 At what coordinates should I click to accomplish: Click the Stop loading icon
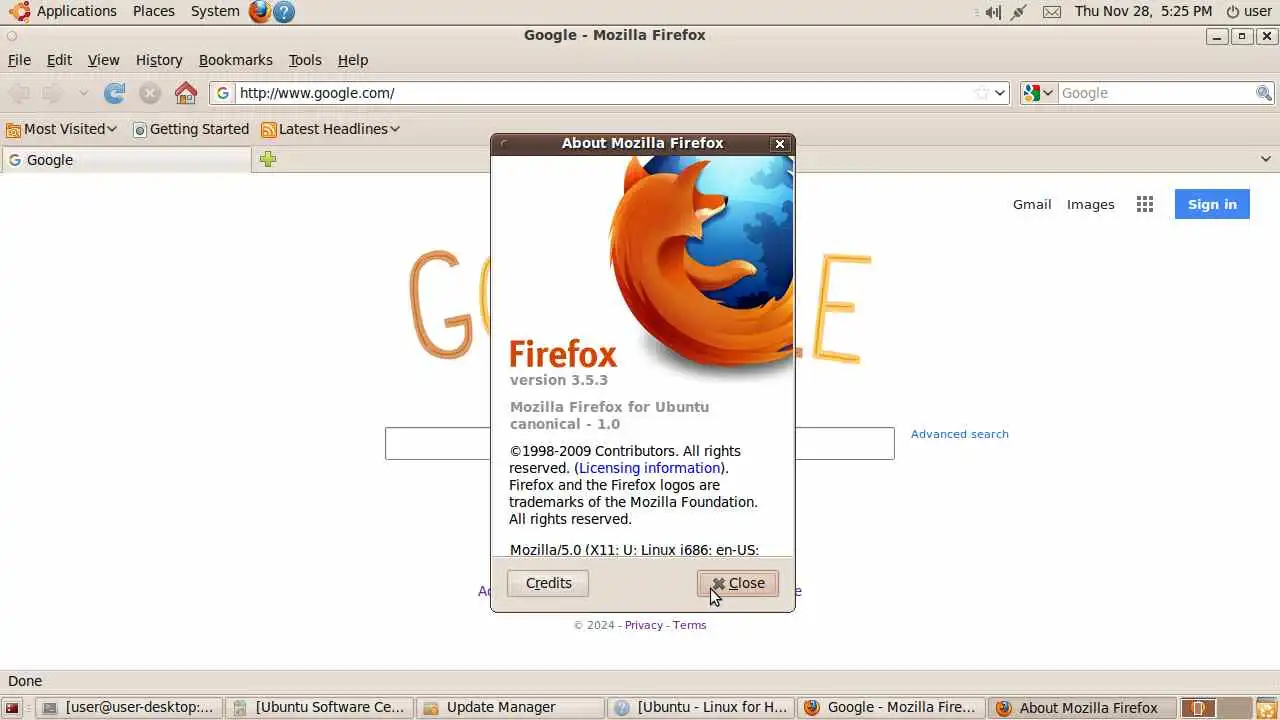pyautogui.click(x=150, y=93)
